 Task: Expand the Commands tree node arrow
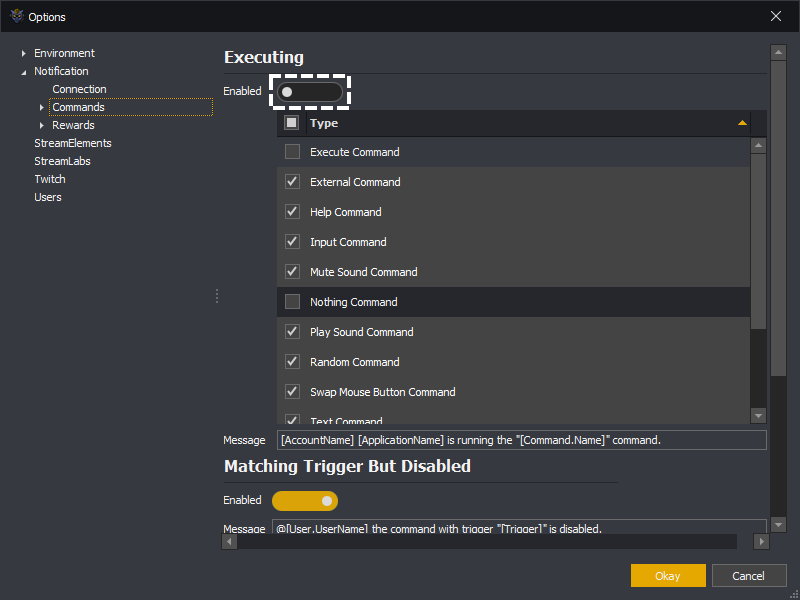(x=42, y=107)
